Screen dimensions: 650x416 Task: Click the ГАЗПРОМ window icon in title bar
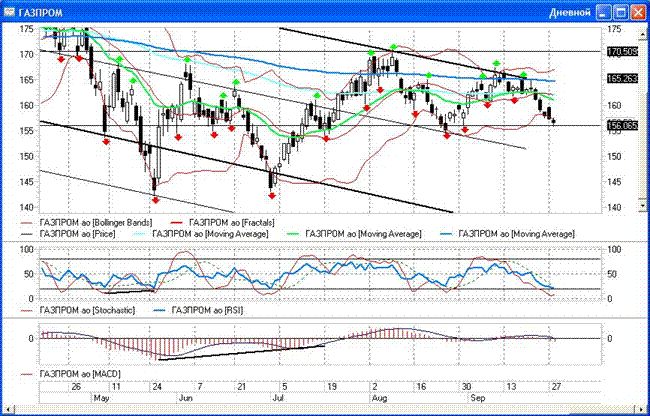[10, 12]
